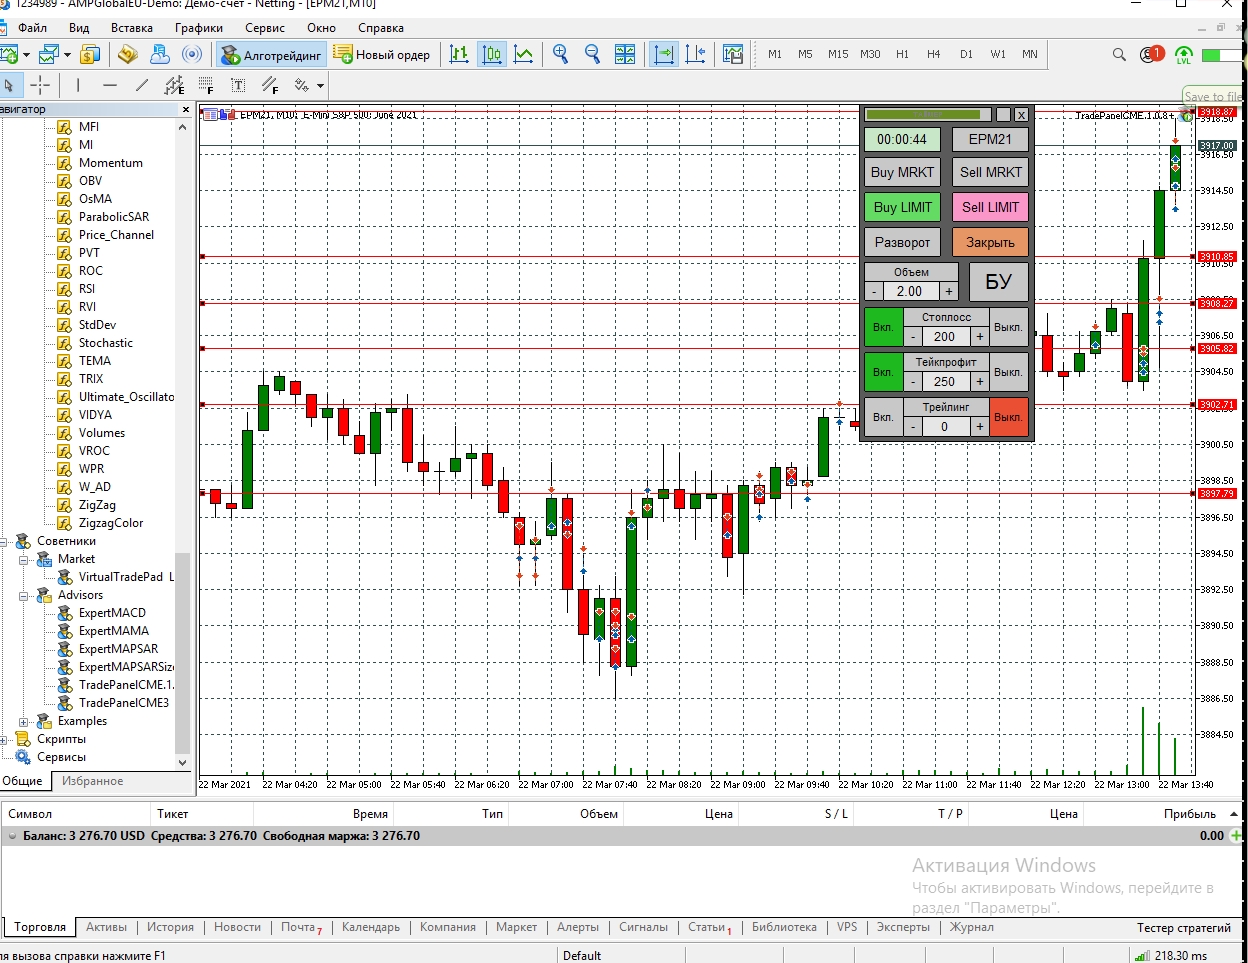
Task: Select the Fibonacci retracement tool
Action: pyautogui.click(x=206, y=85)
